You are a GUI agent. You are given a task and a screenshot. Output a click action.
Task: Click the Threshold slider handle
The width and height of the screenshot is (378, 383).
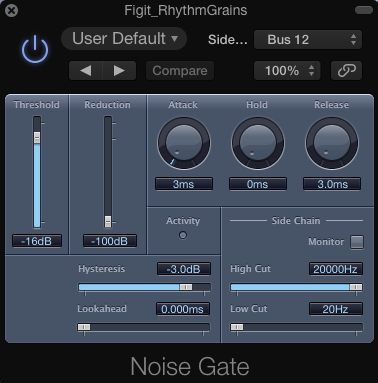(x=37, y=137)
